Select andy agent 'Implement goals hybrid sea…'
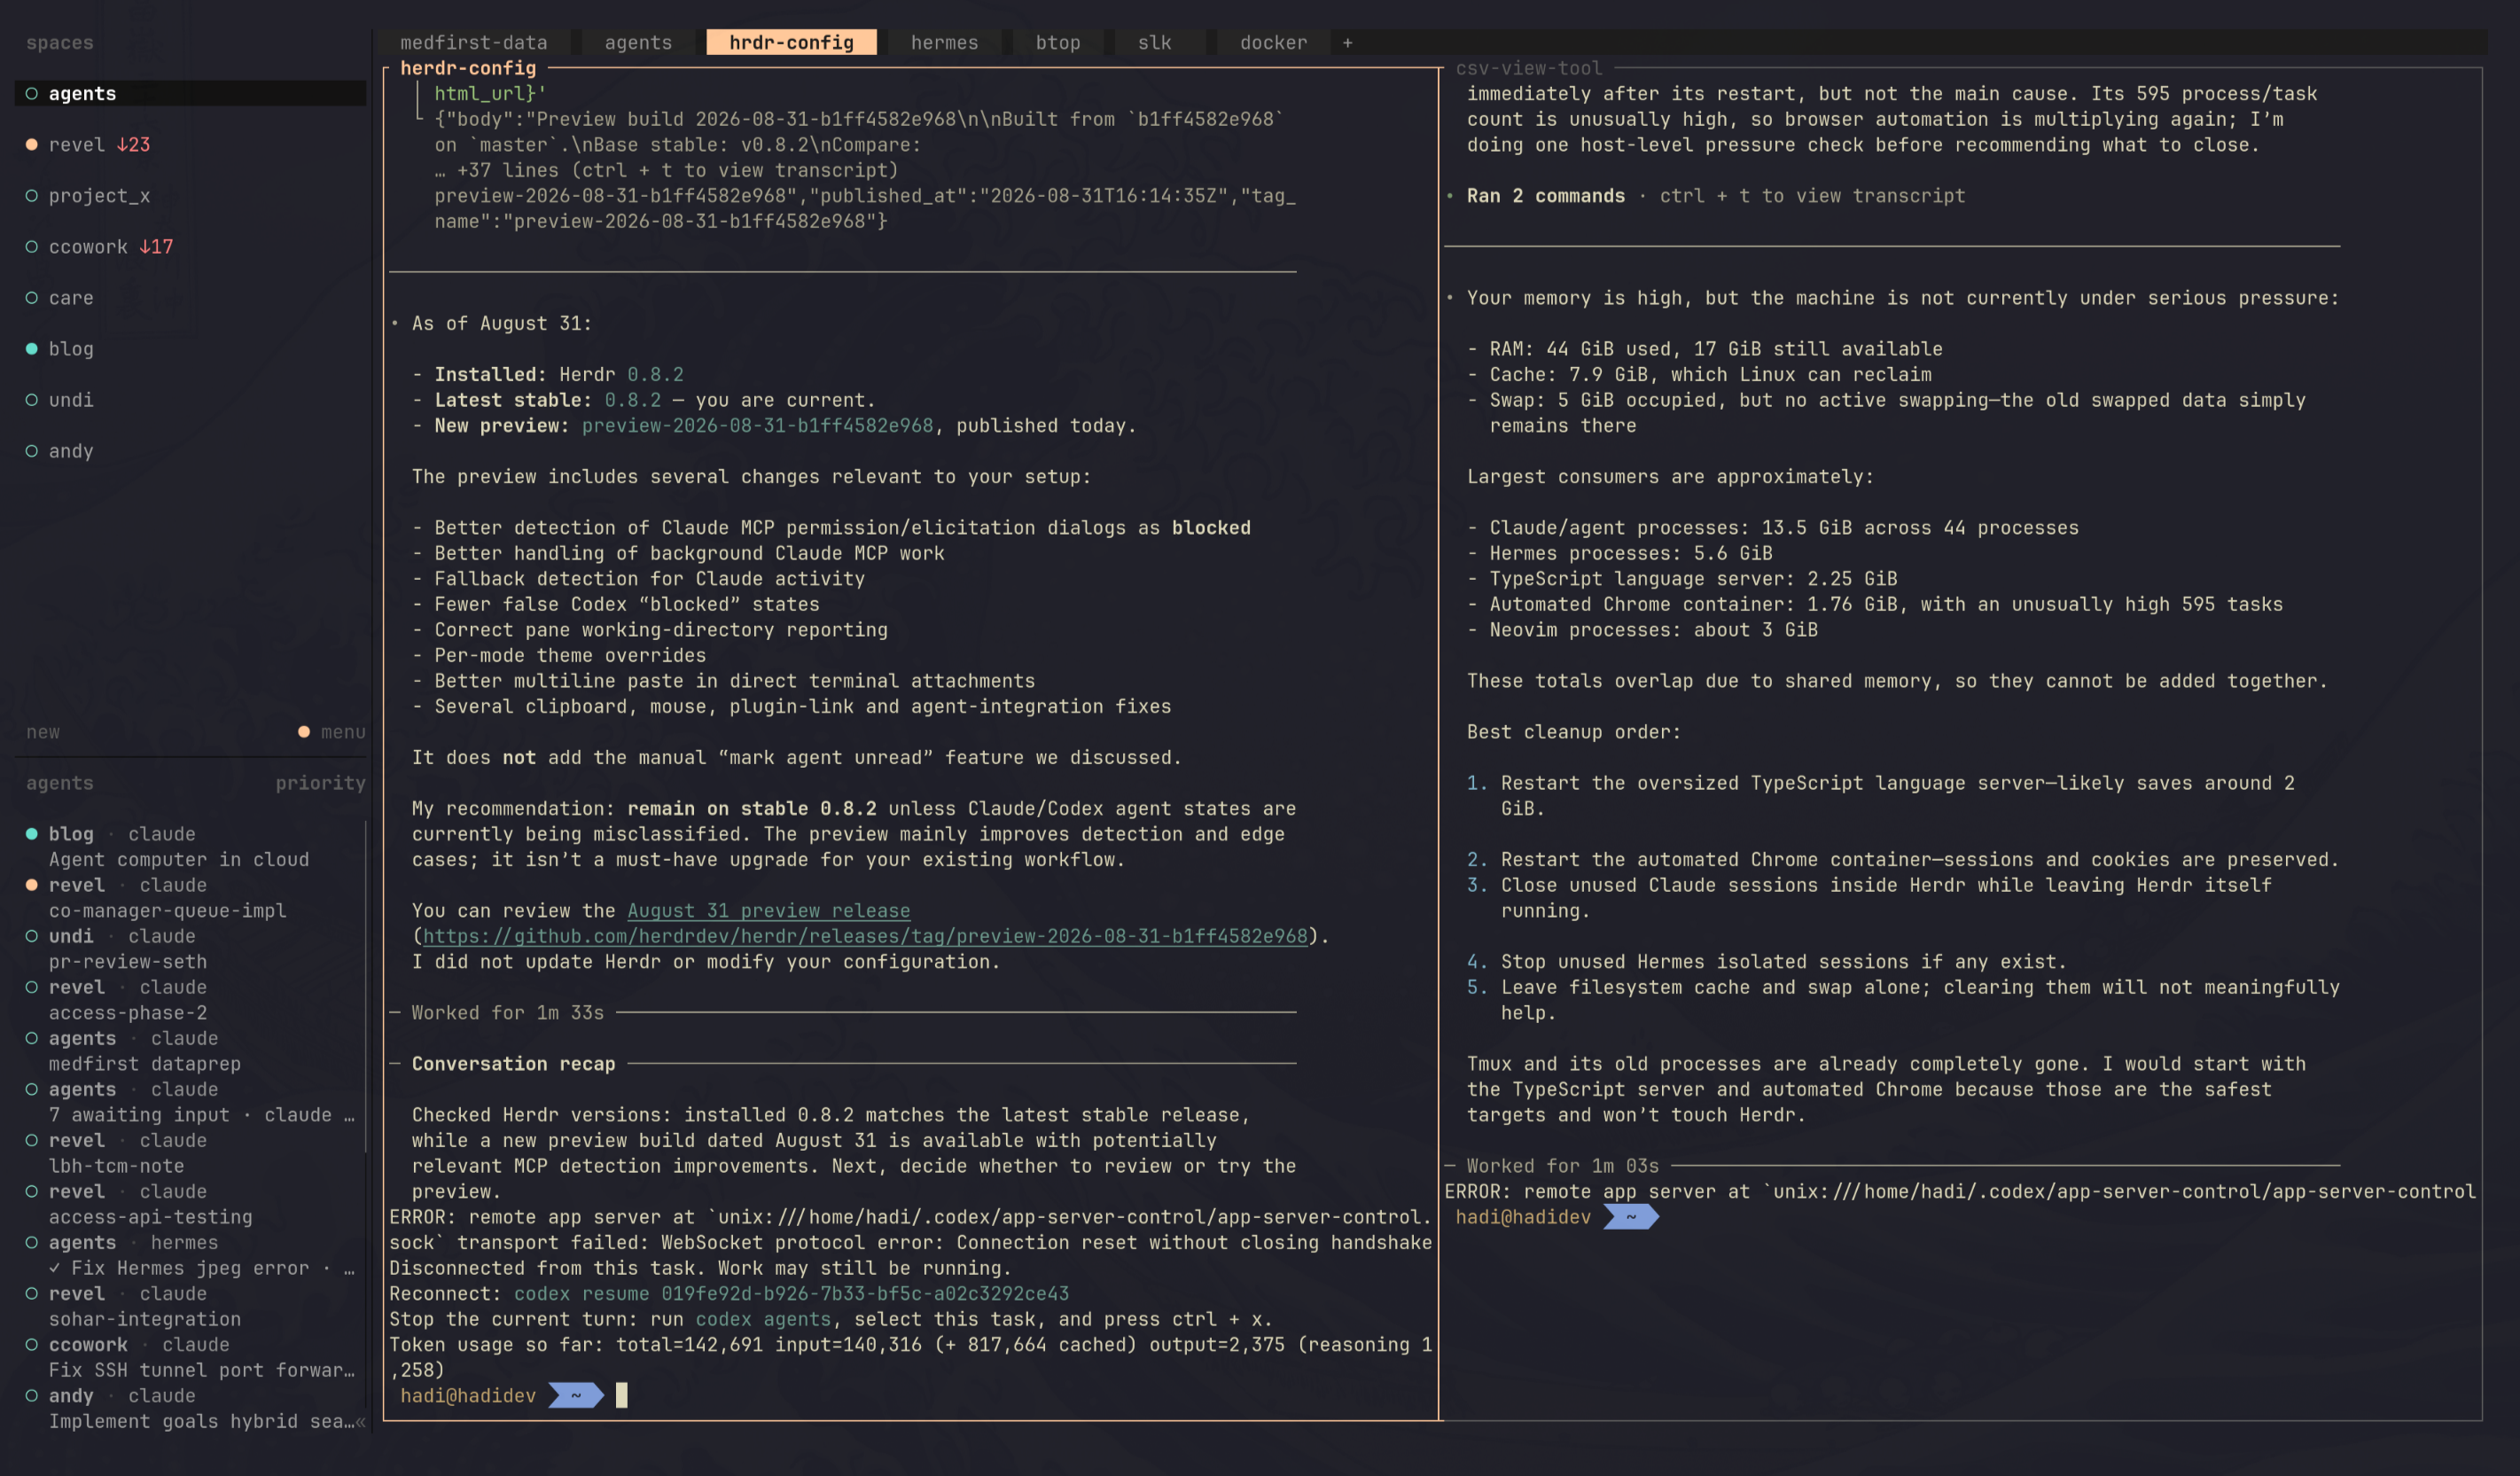The height and width of the screenshot is (1476, 2520). (x=190, y=1407)
